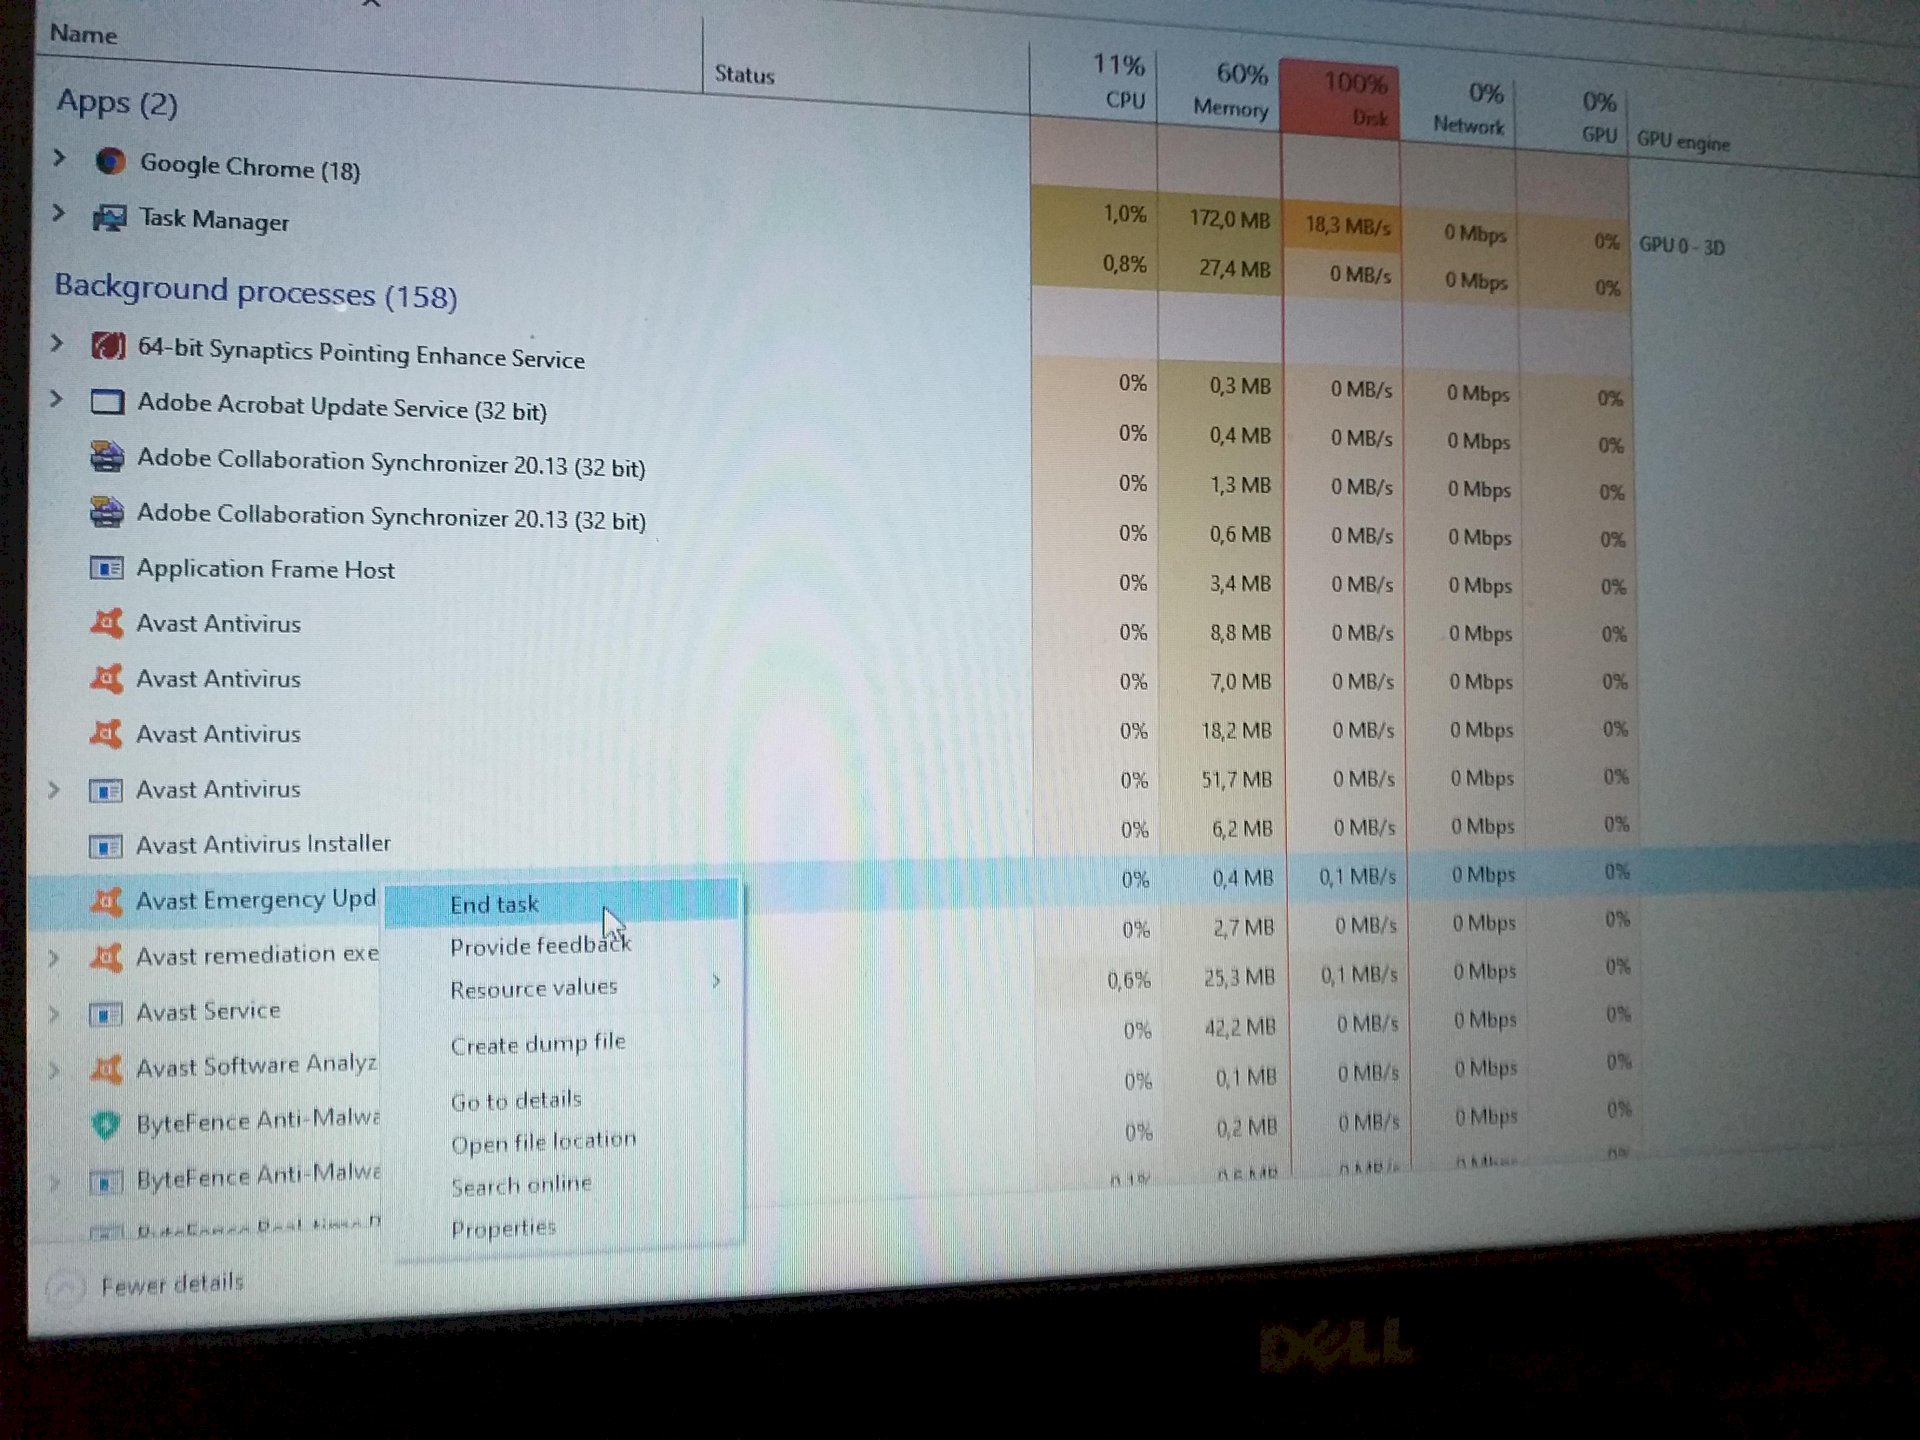
Task: Click Chrome's 18,3 MB/s disk value
Action: click(x=1347, y=225)
